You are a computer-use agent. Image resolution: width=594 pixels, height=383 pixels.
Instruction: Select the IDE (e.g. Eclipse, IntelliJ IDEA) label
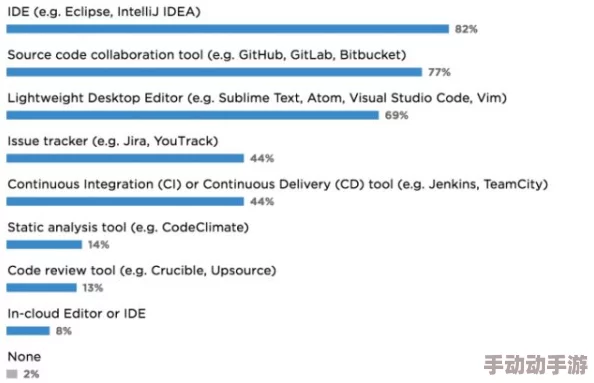tap(104, 12)
